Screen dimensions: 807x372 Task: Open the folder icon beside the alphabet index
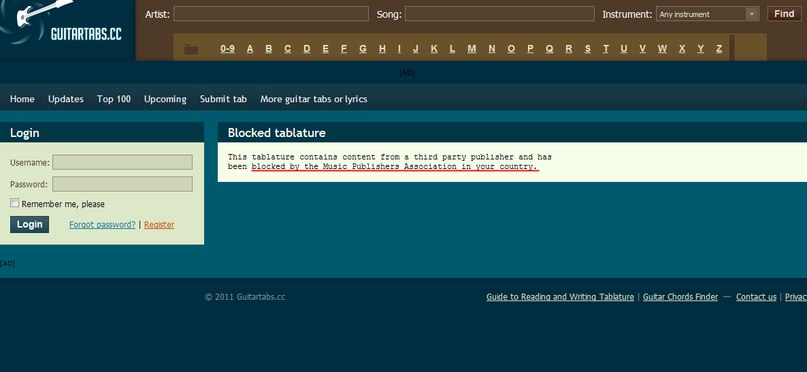pos(191,49)
